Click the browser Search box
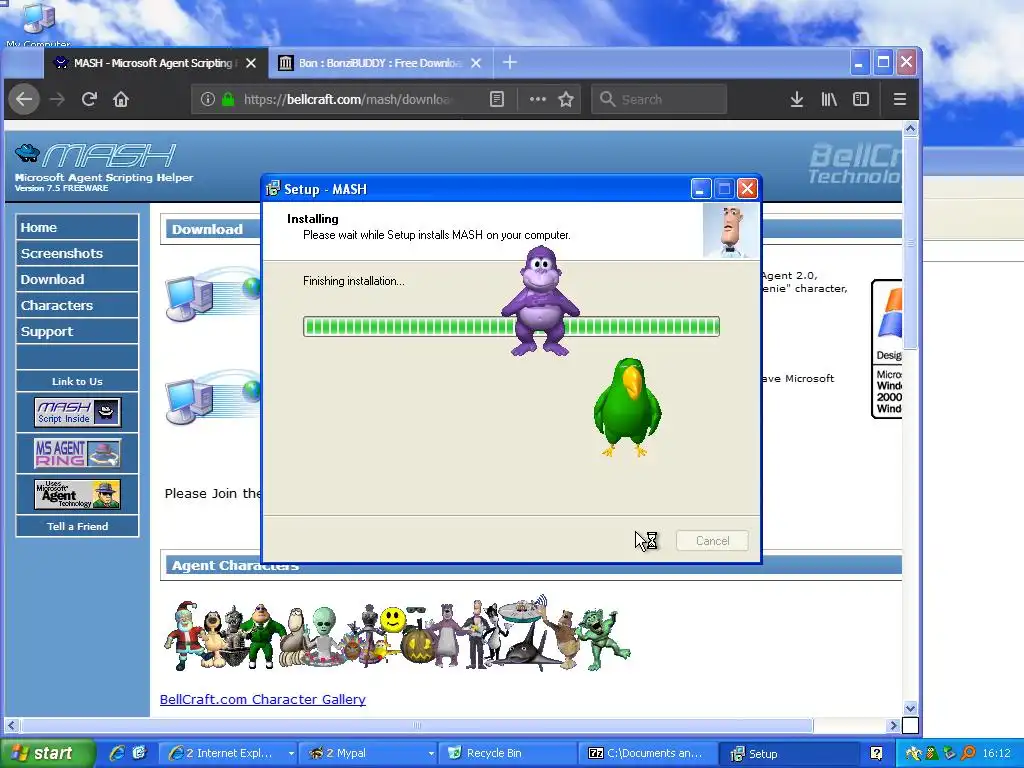The image size is (1024, 768). pyautogui.click(x=659, y=99)
